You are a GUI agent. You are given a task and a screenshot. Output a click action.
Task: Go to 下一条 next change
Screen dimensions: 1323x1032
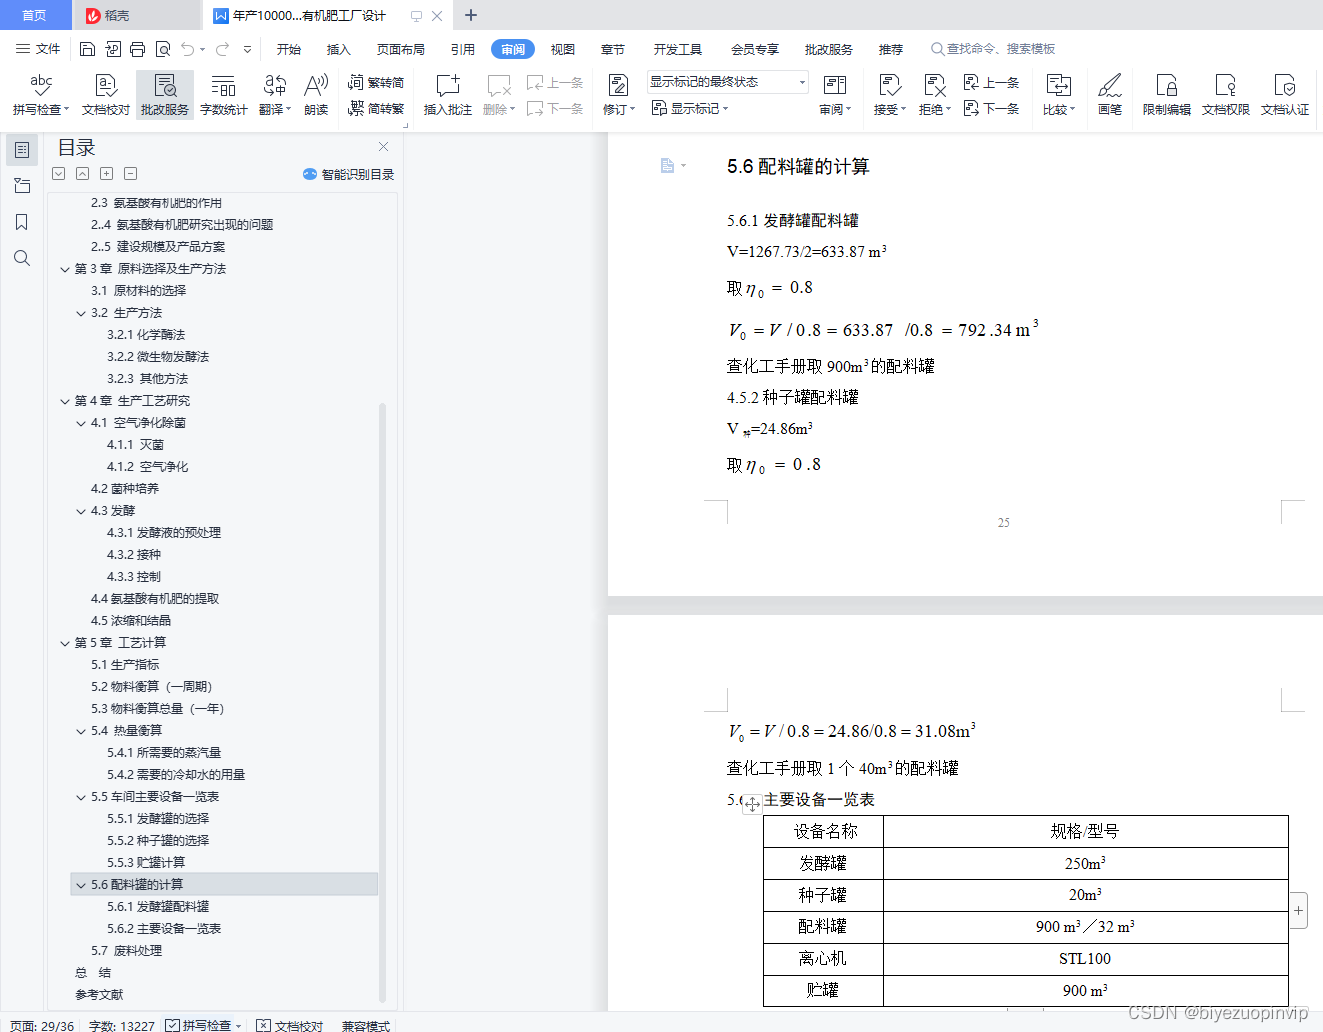tap(991, 108)
